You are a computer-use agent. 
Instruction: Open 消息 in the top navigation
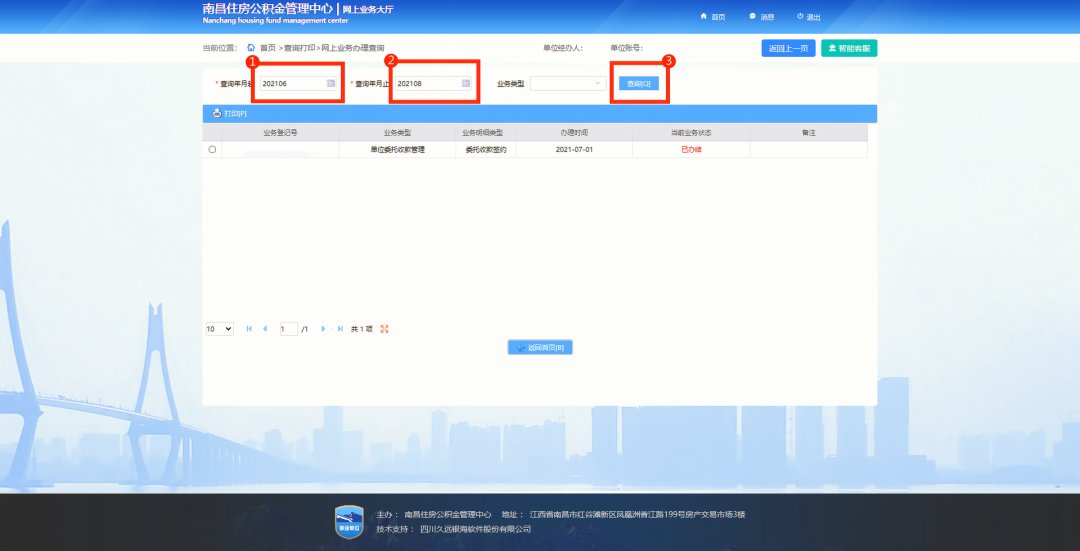(761, 17)
